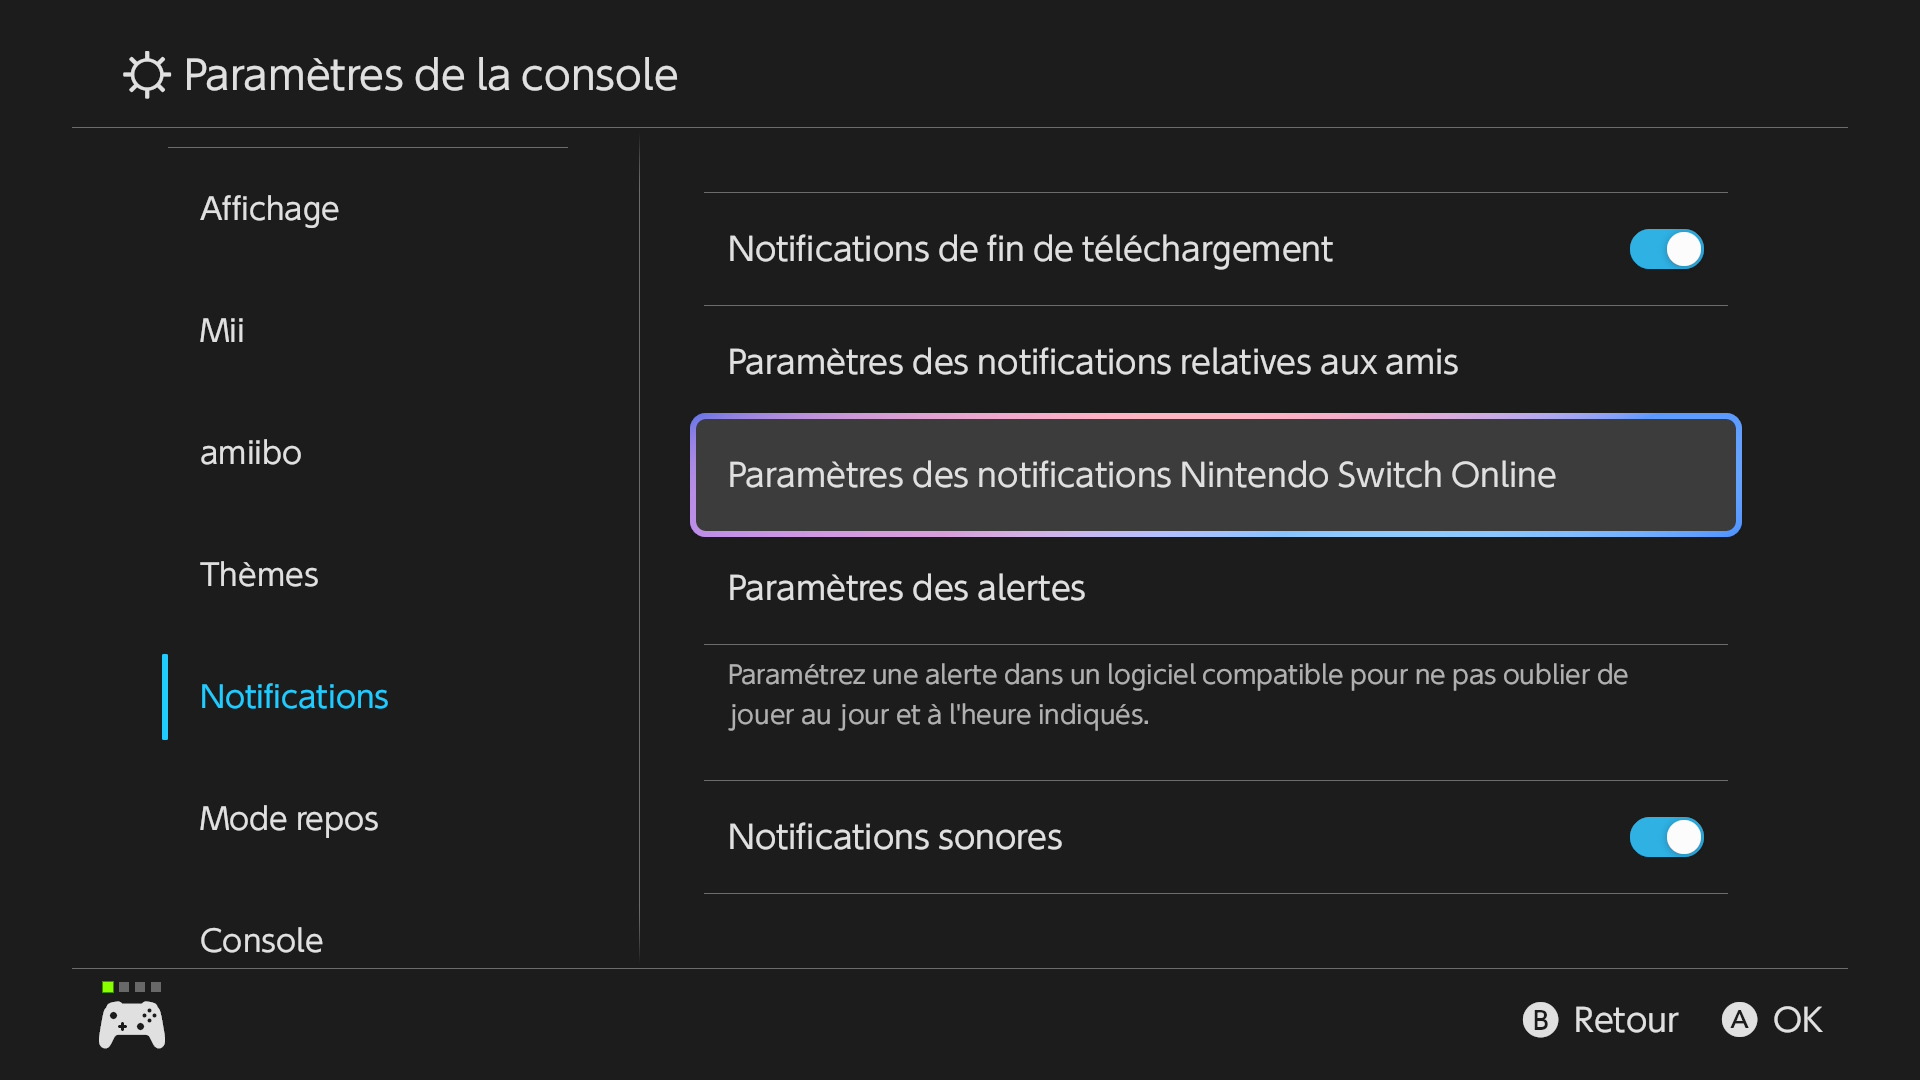
Task: Click the settings gear icon in header
Action: coord(147,75)
